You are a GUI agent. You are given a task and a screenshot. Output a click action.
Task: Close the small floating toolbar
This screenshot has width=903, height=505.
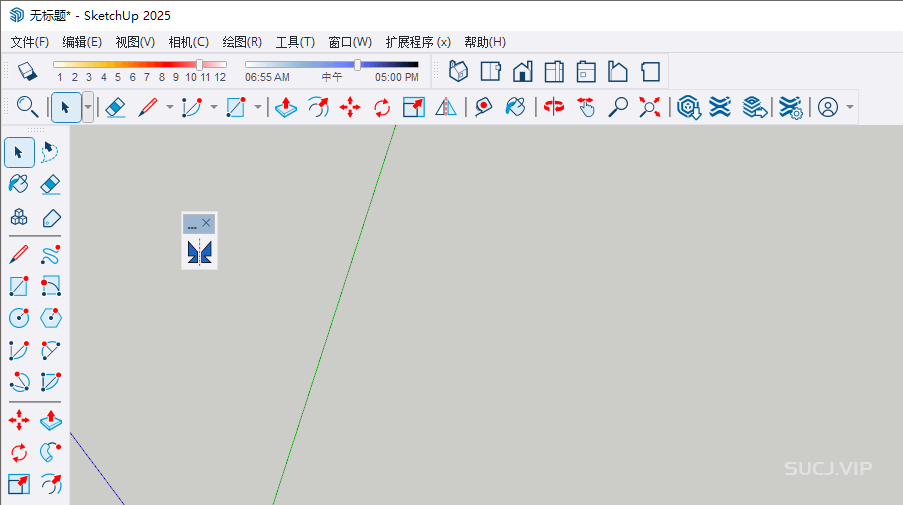[206, 223]
